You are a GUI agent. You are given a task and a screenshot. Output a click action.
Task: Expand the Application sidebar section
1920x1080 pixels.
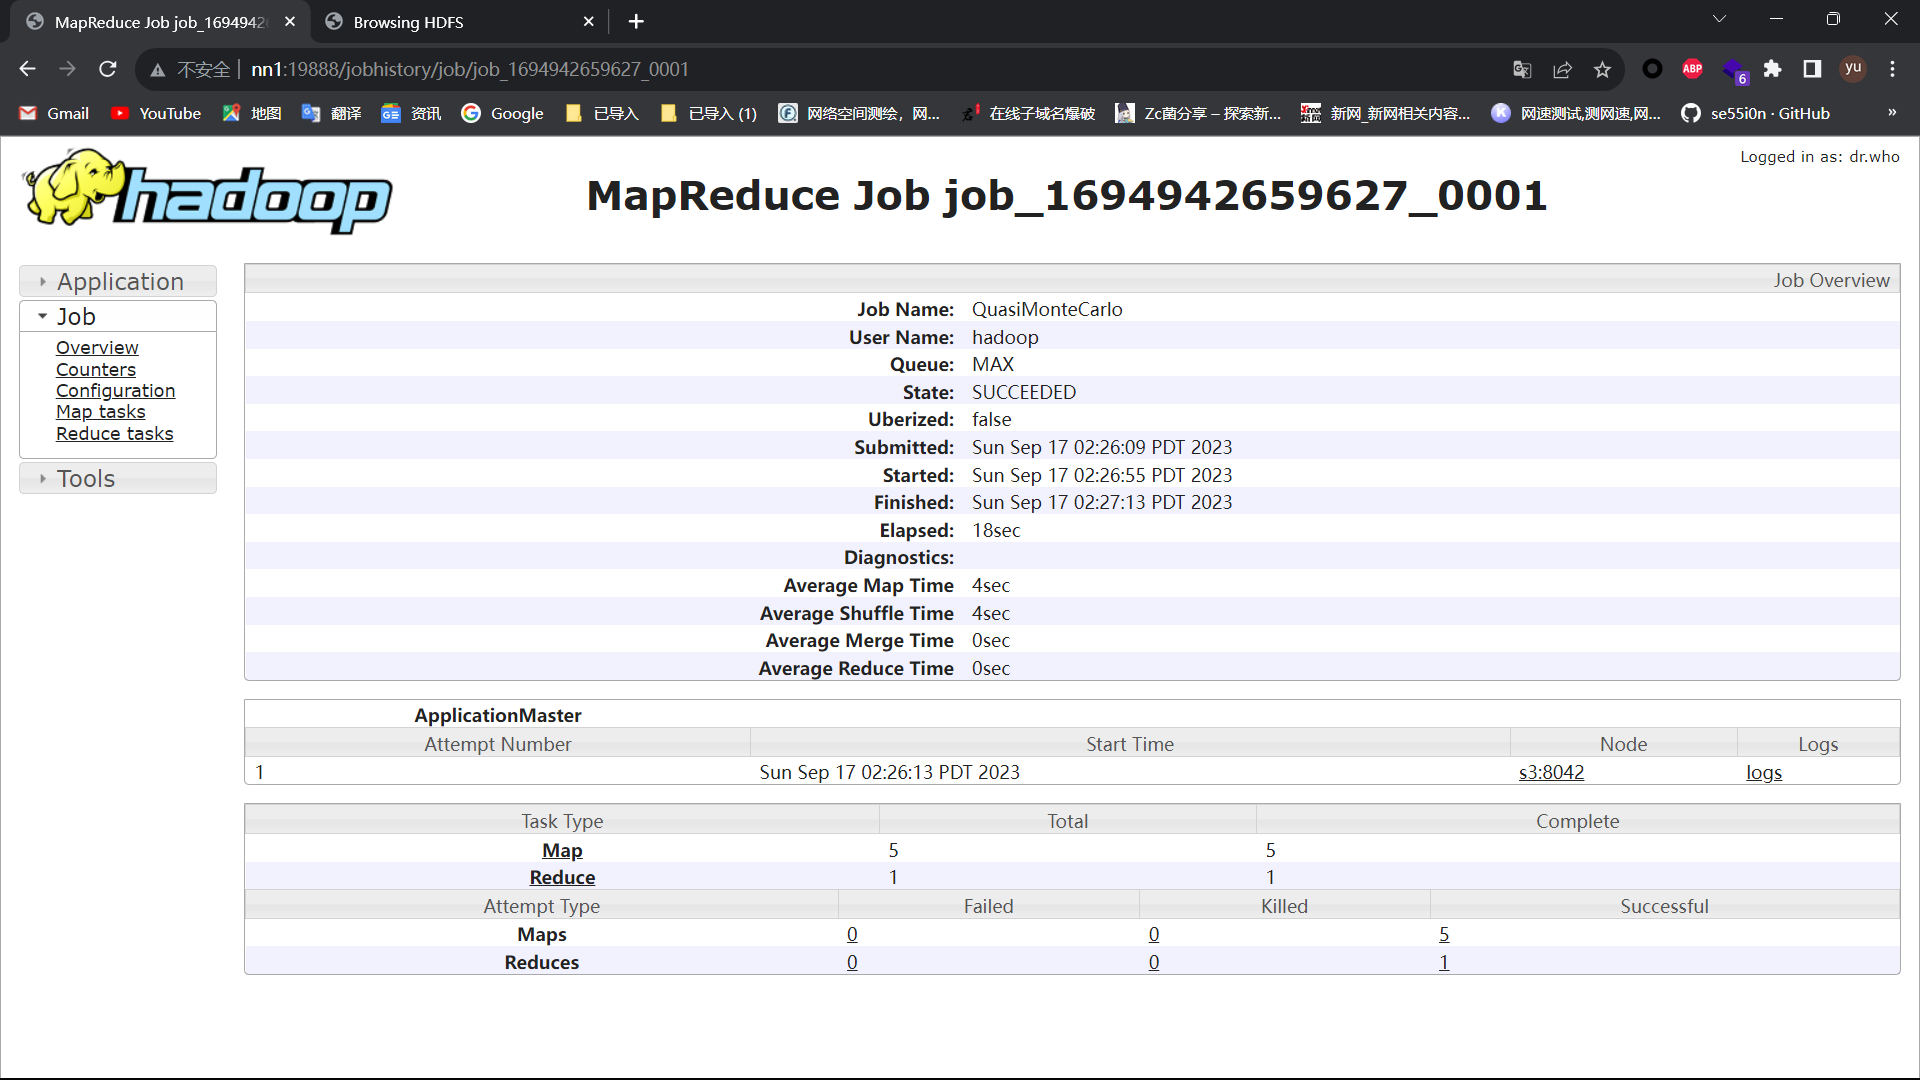(x=118, y=281)
